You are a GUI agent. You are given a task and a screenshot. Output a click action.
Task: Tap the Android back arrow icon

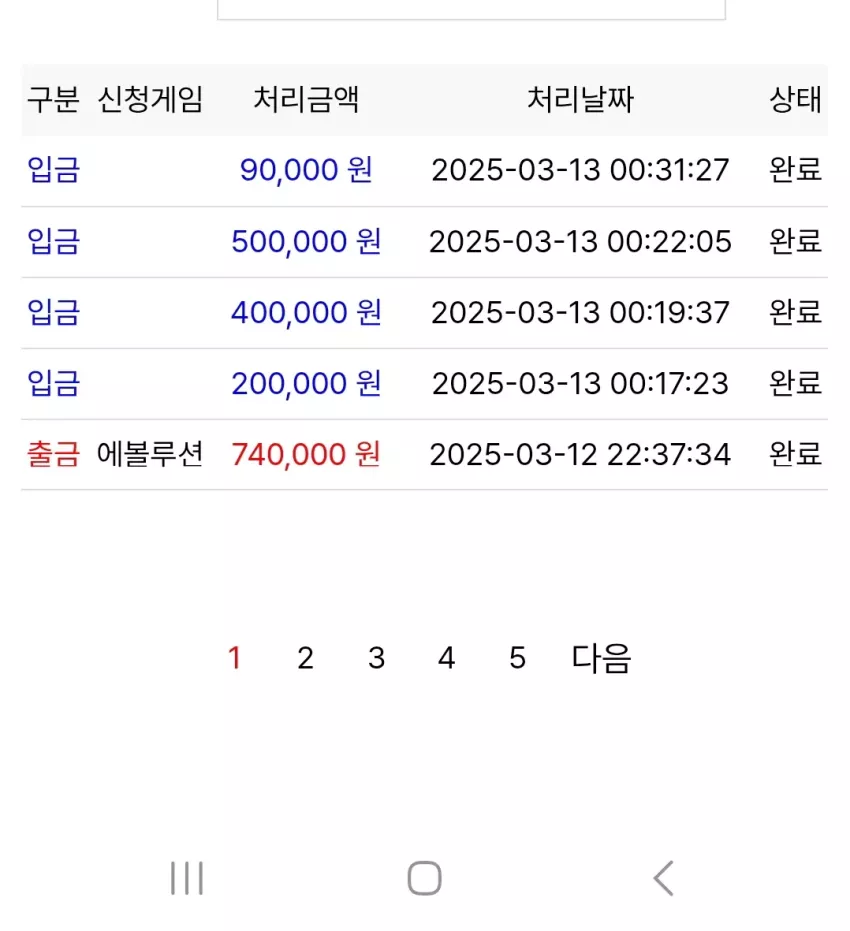click(x=664, y=878)
